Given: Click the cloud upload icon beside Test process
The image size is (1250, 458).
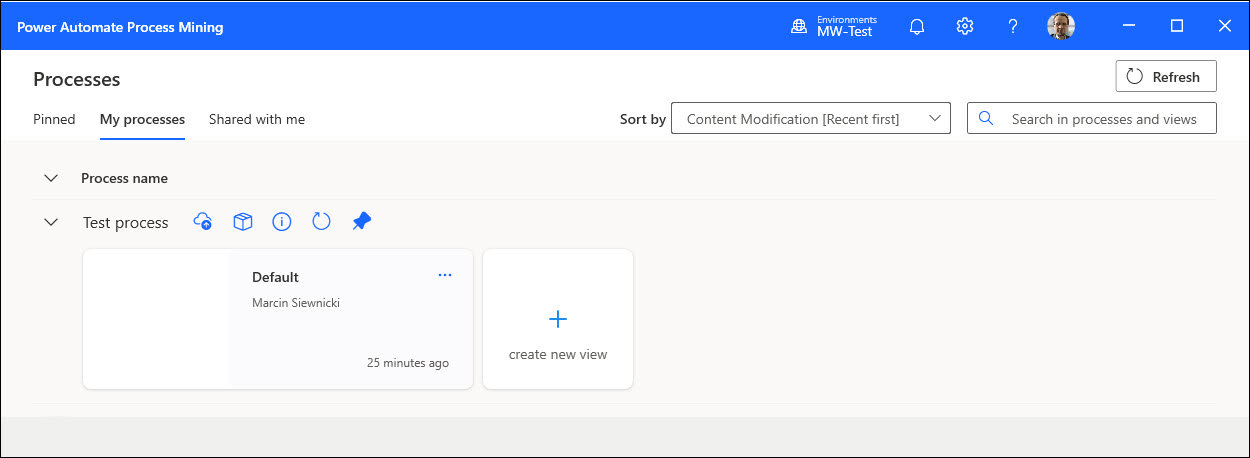Looking at the screenshot, I should point(203,222).
